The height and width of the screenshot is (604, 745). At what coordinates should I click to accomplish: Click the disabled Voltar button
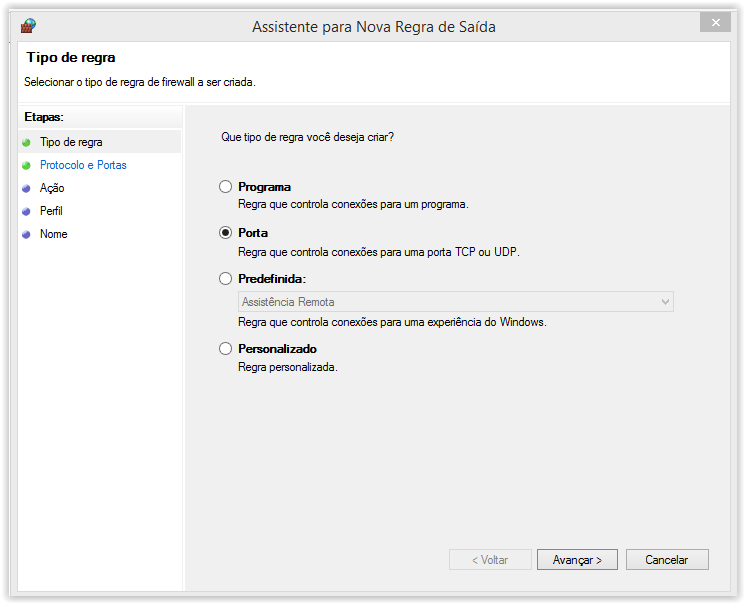point(490,560)
